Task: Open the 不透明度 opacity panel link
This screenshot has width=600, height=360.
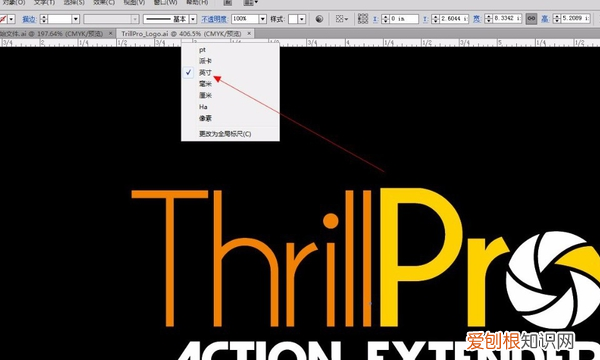Action: [x=214, y=19]
